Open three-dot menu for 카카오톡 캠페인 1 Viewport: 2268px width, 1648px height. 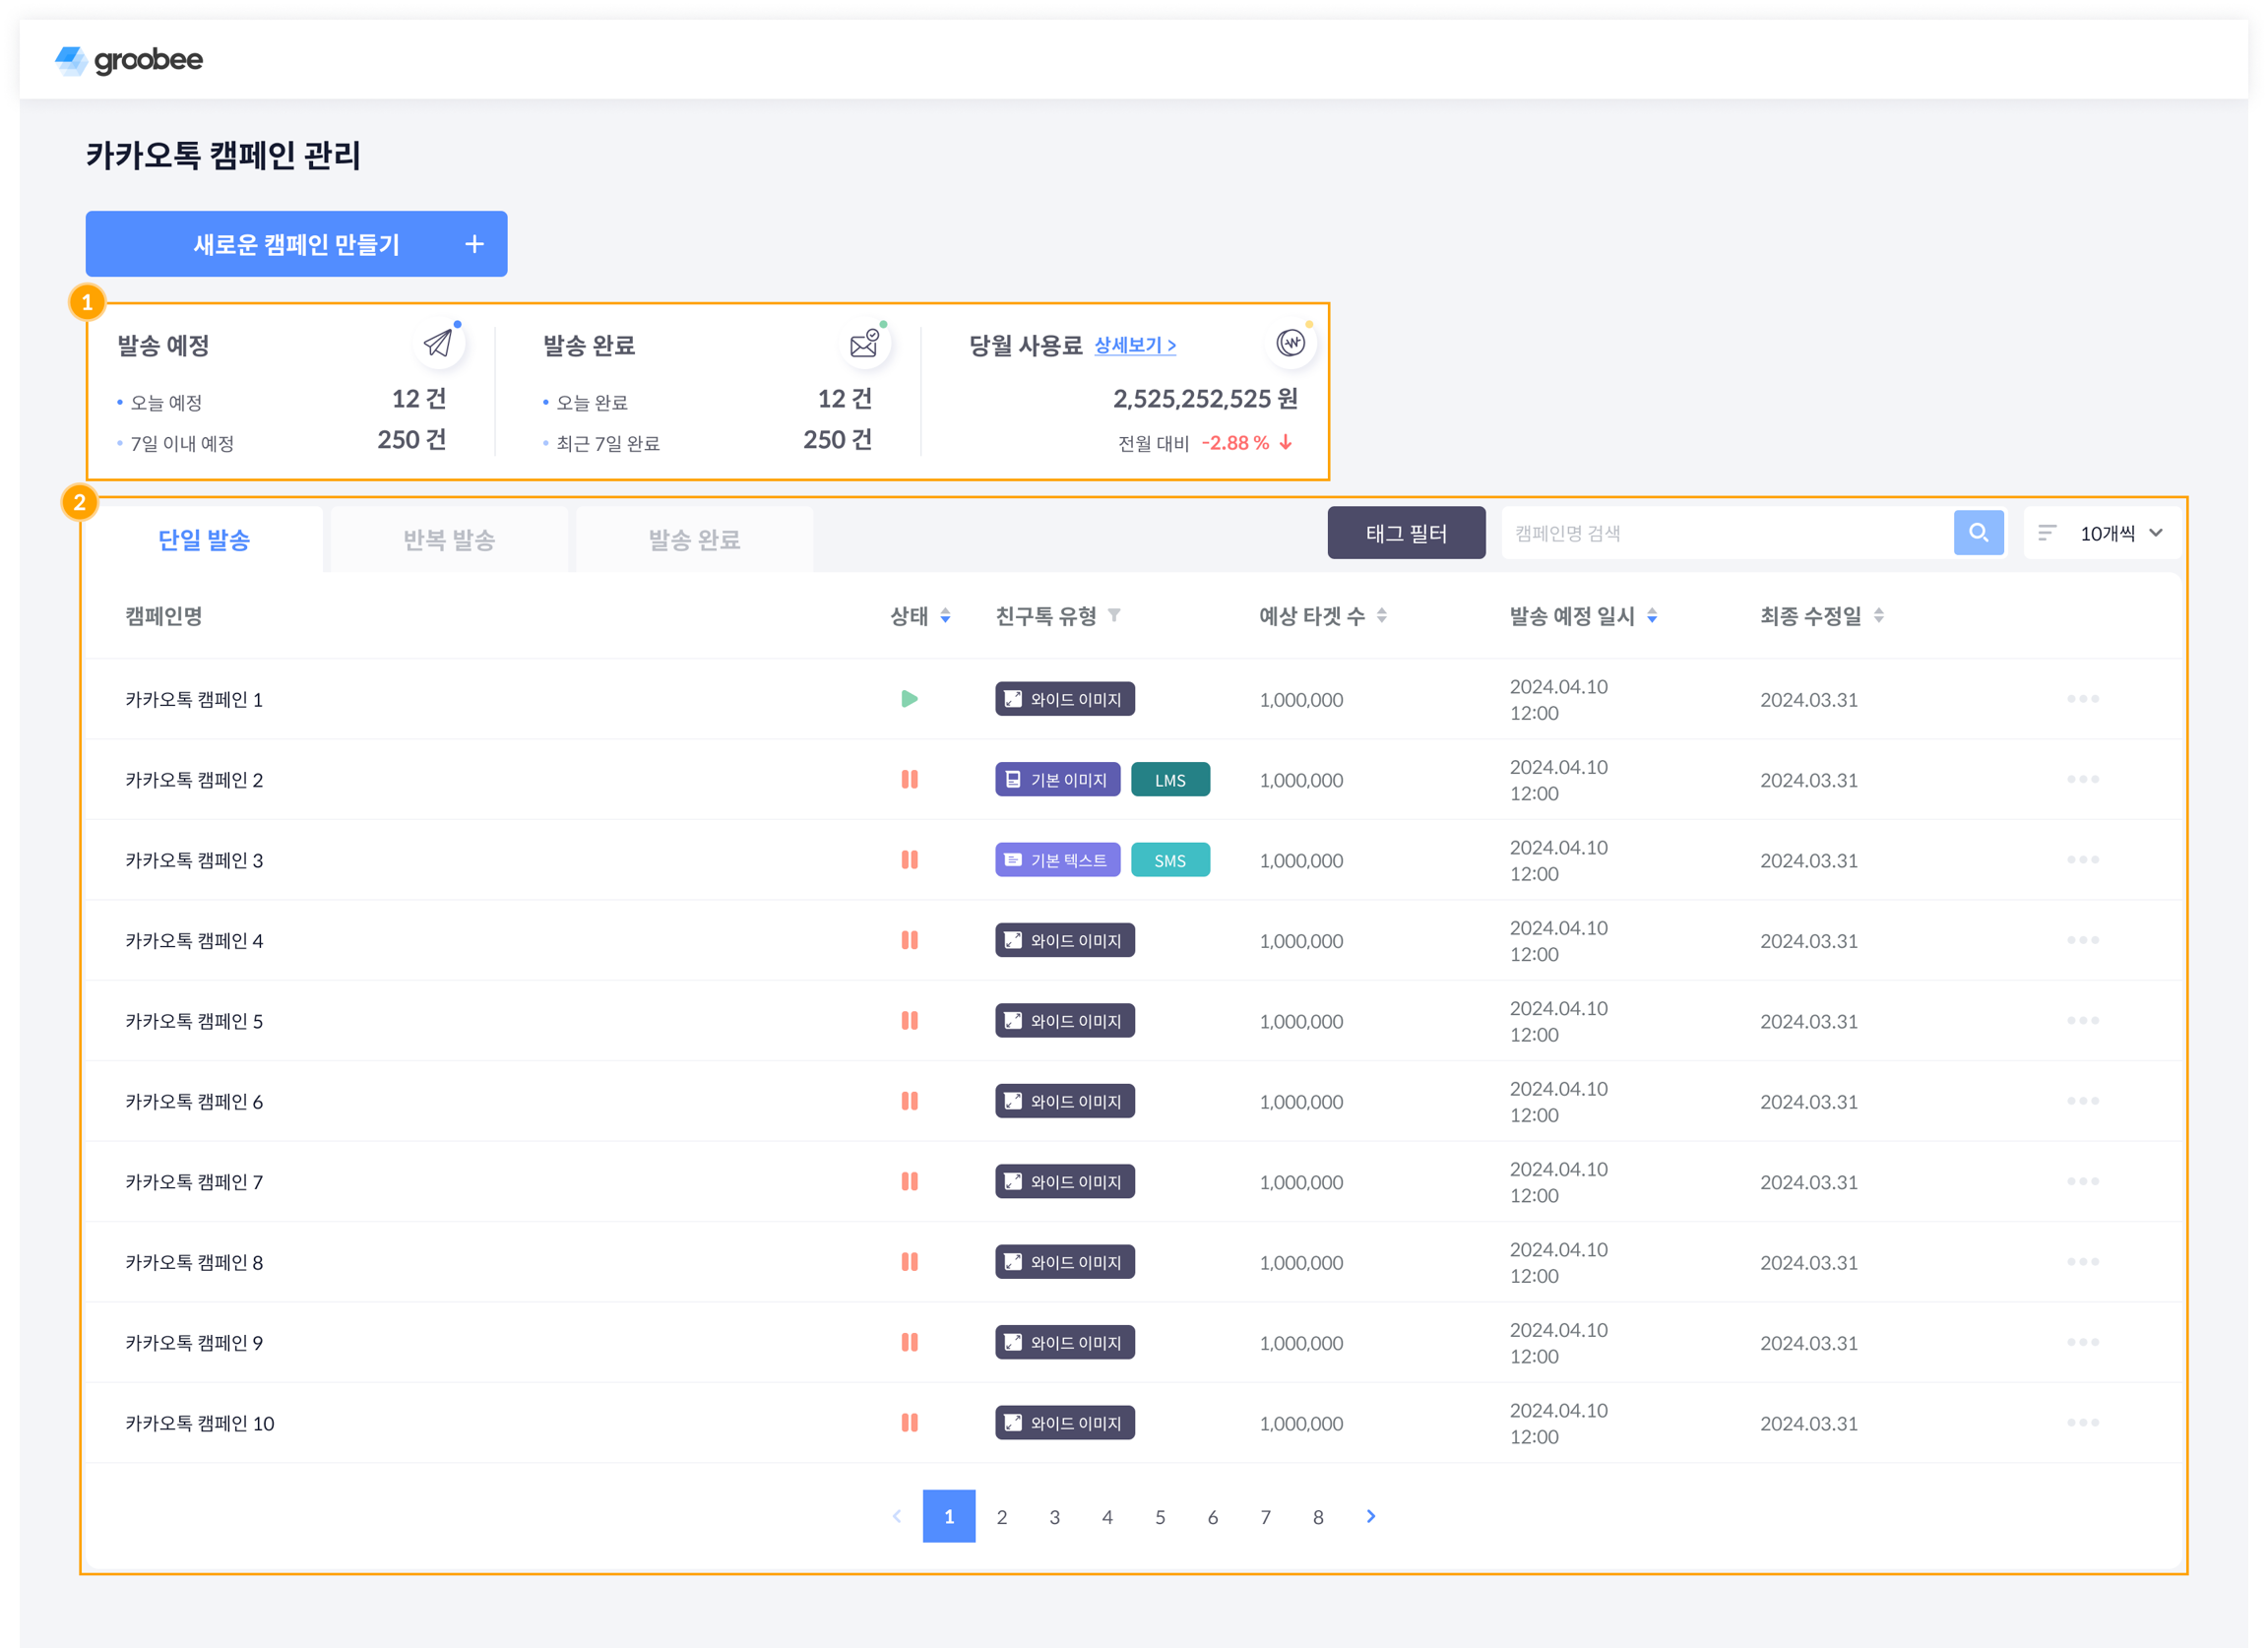point(2082,699)
